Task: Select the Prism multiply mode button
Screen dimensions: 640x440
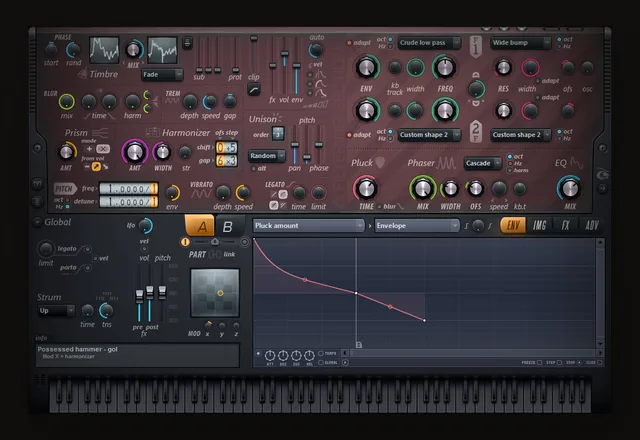Action: [103, 149]
